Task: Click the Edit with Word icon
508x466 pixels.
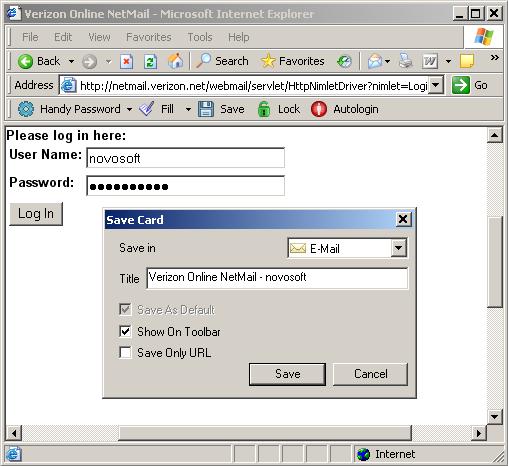Action: coord(430,62)
